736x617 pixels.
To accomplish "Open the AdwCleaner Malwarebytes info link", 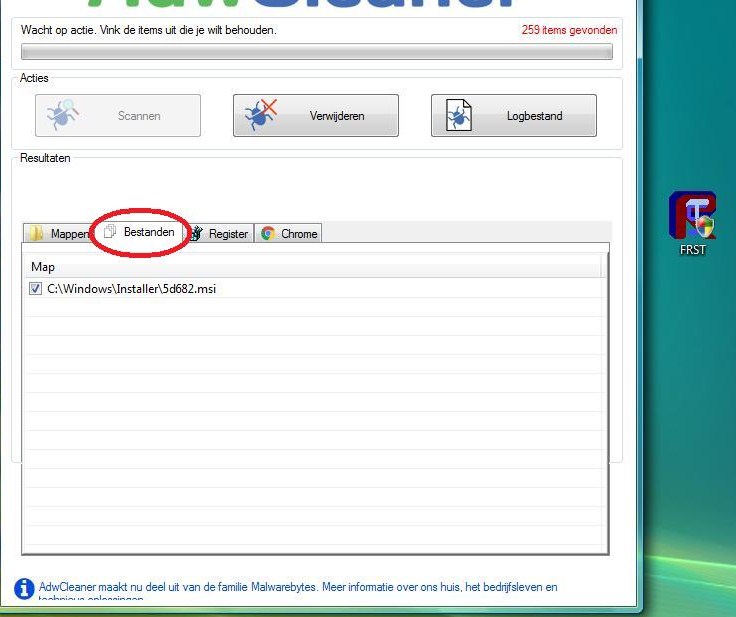I will coord(298,592).
